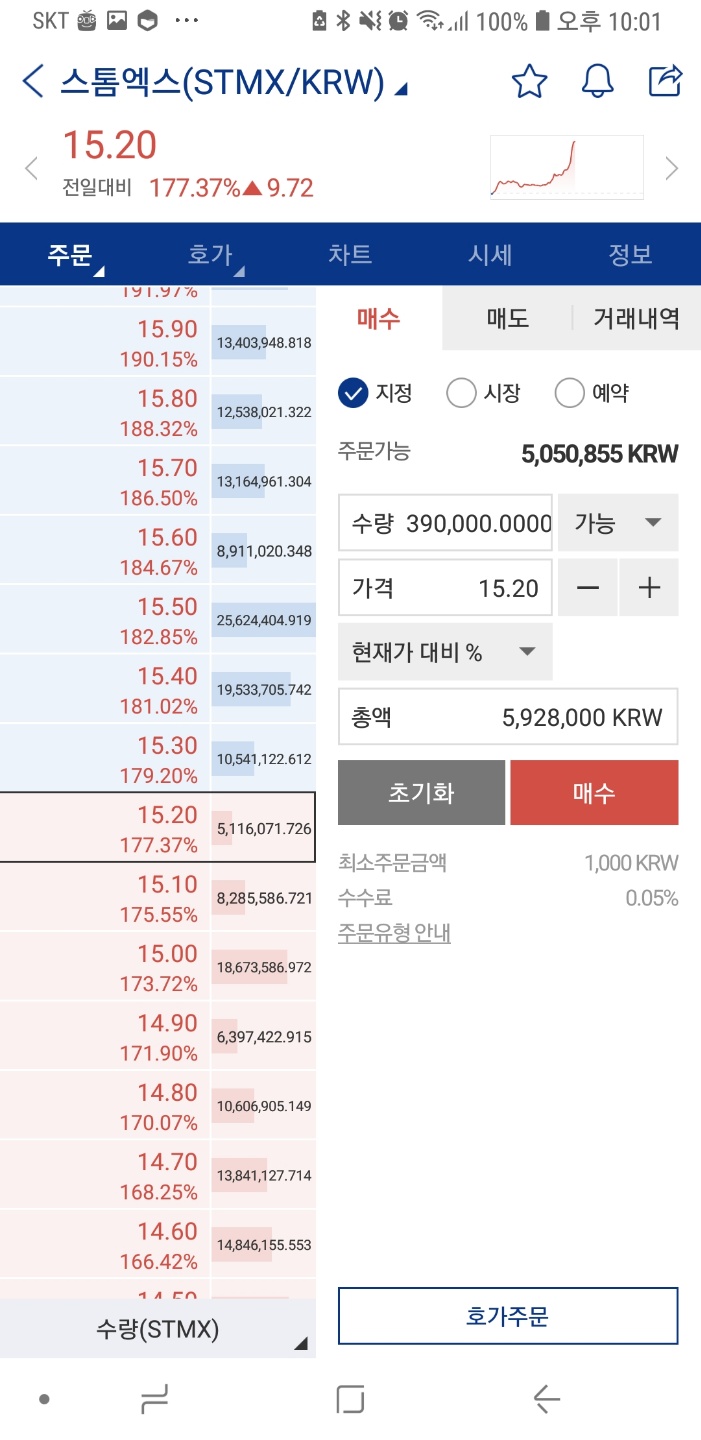The image size is (701, 1440).
Task: Tap the 수량 quantity input field
Action: tap(445, 523)
